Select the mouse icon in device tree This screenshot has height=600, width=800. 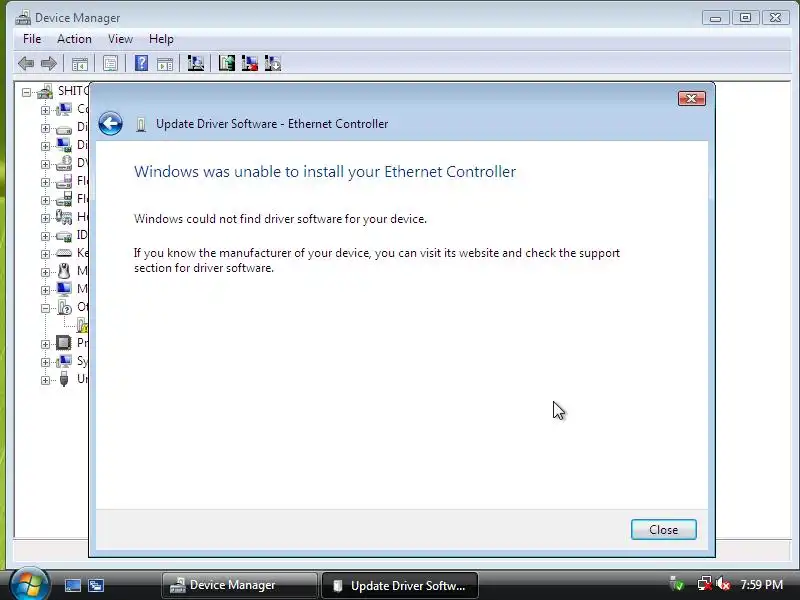pos(64,270)
